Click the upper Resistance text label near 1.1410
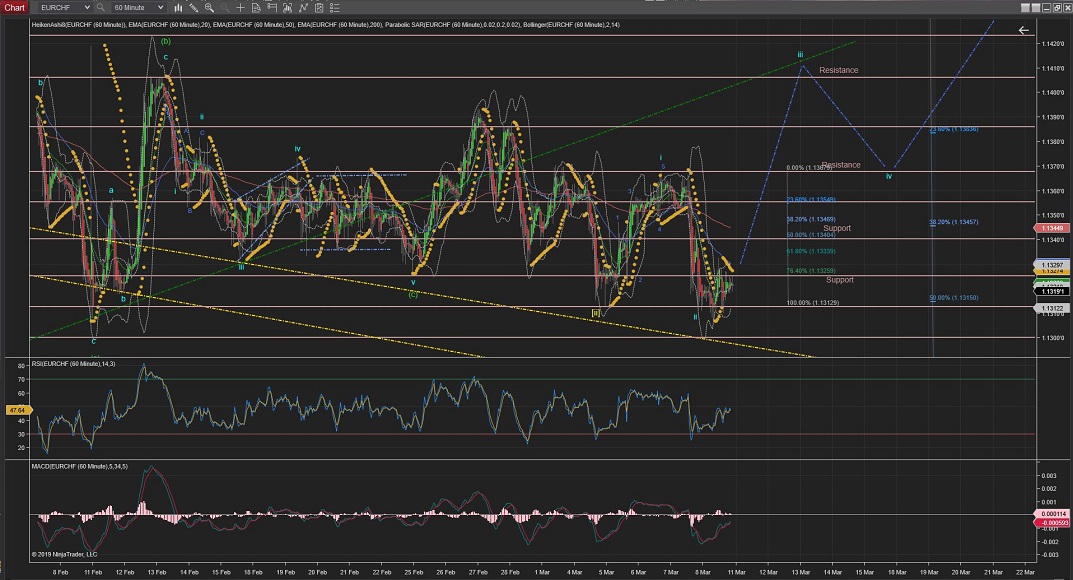The image size is (1073, 580). [838, 70]
